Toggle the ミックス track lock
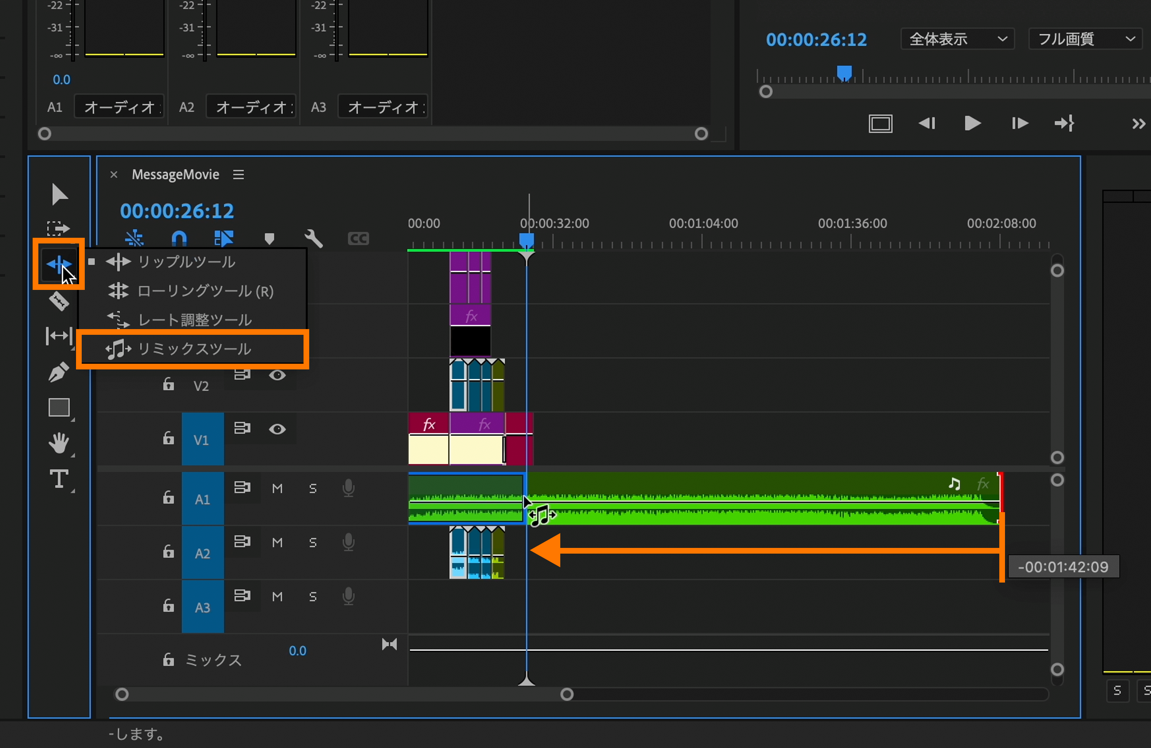 point(168,659)
